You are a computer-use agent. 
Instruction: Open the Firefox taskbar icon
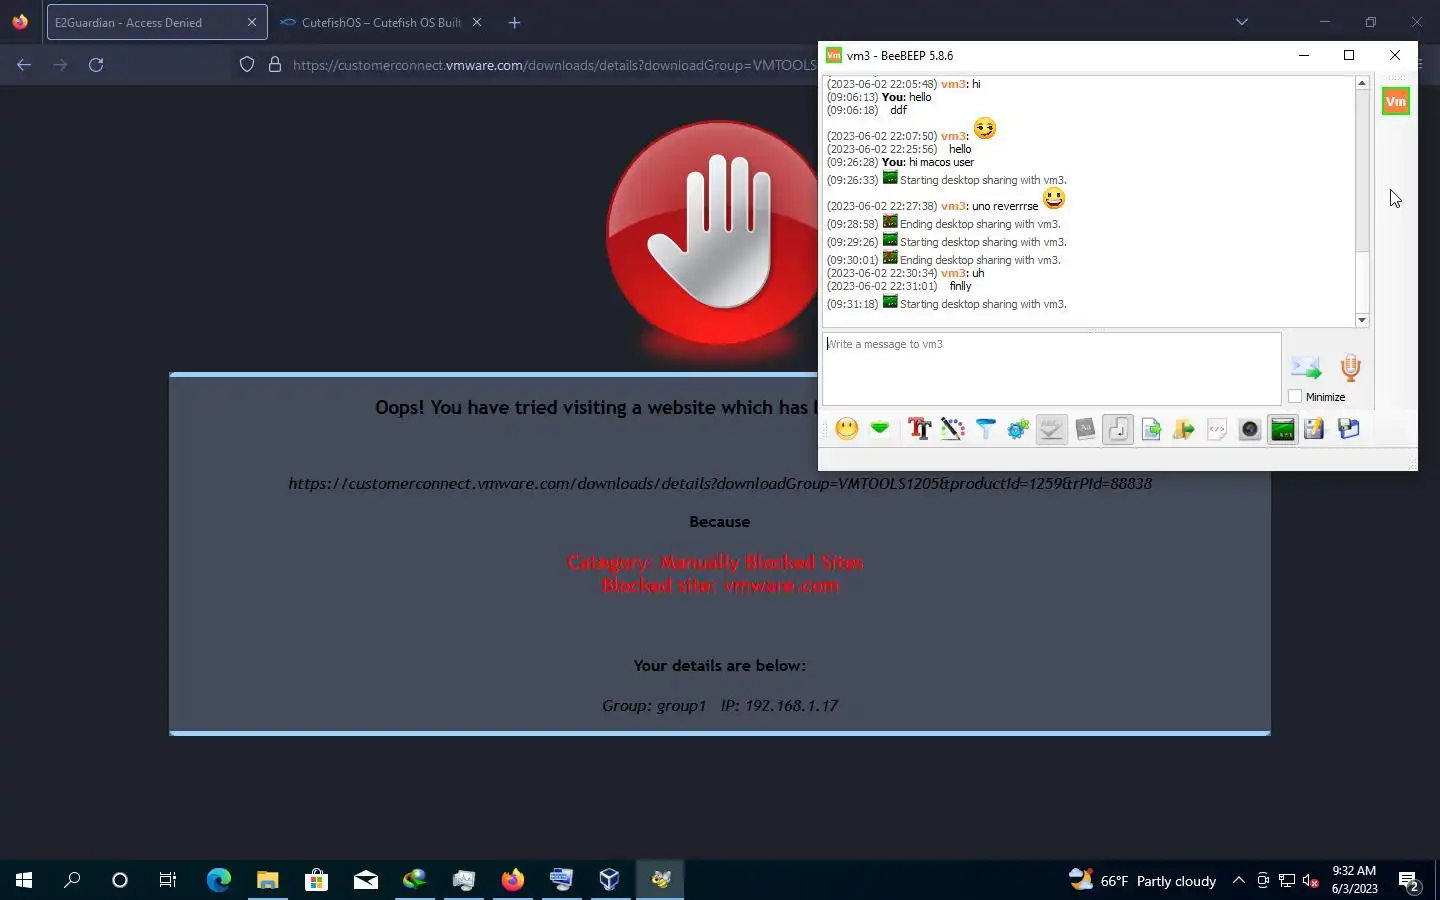(513, 880)
